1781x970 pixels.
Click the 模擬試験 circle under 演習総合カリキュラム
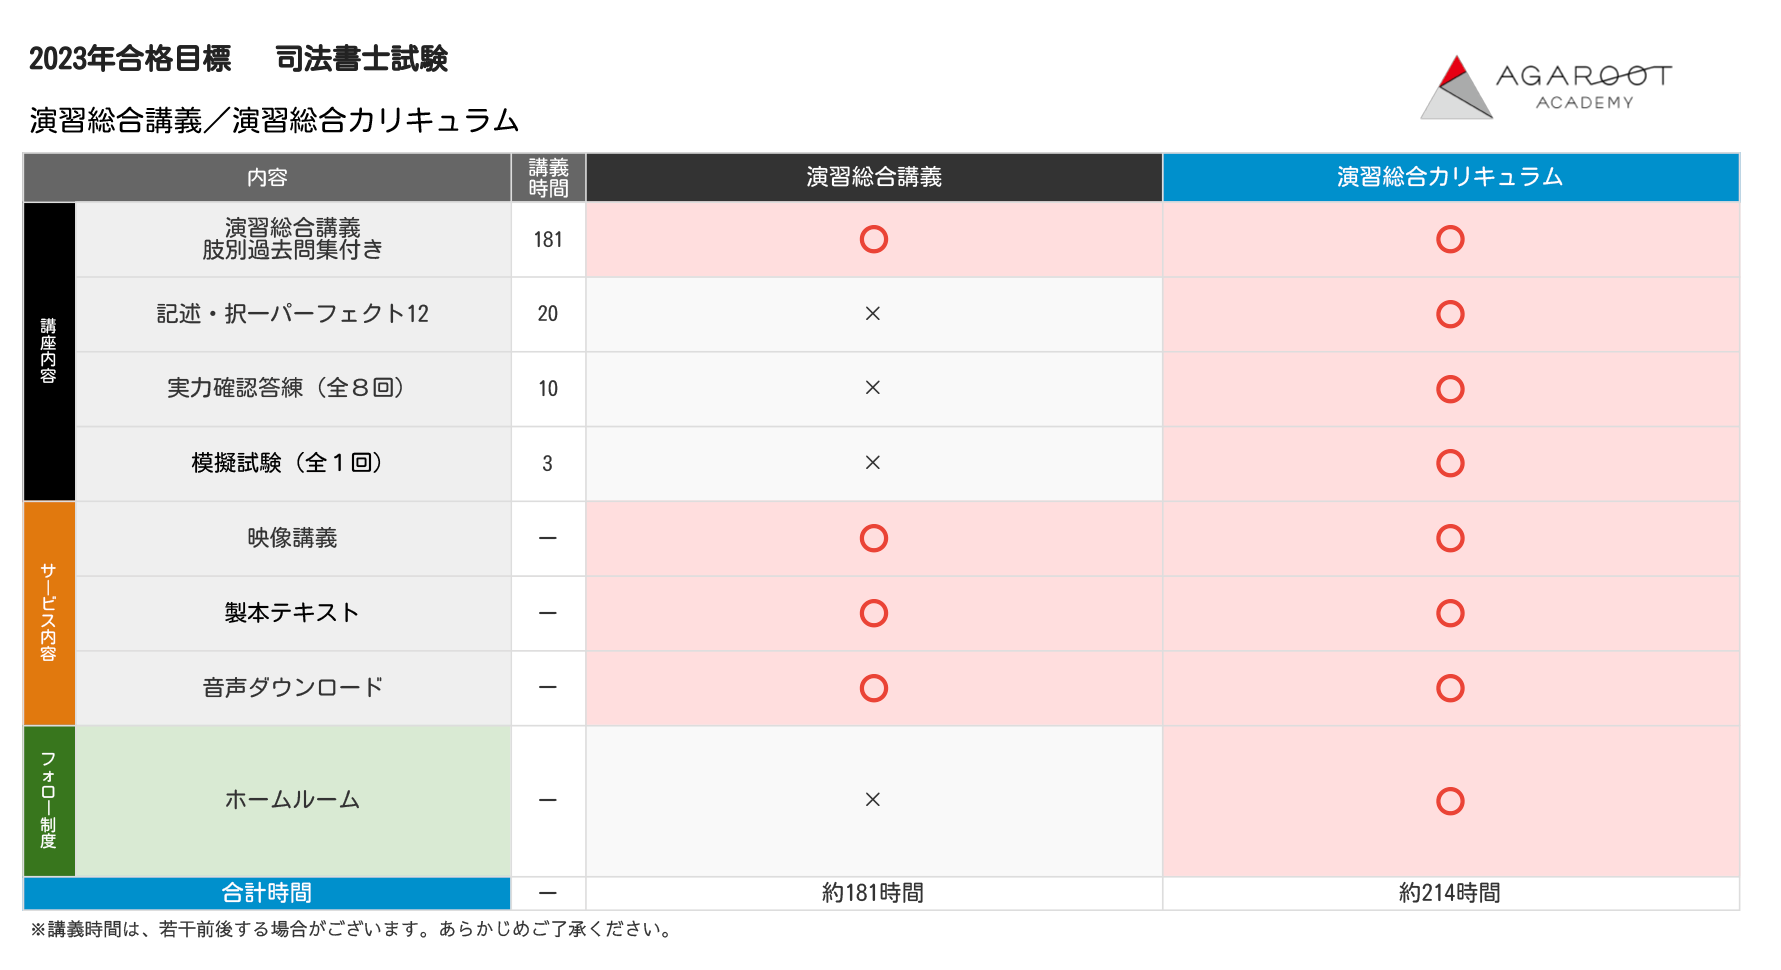(x=1450, y=463)
